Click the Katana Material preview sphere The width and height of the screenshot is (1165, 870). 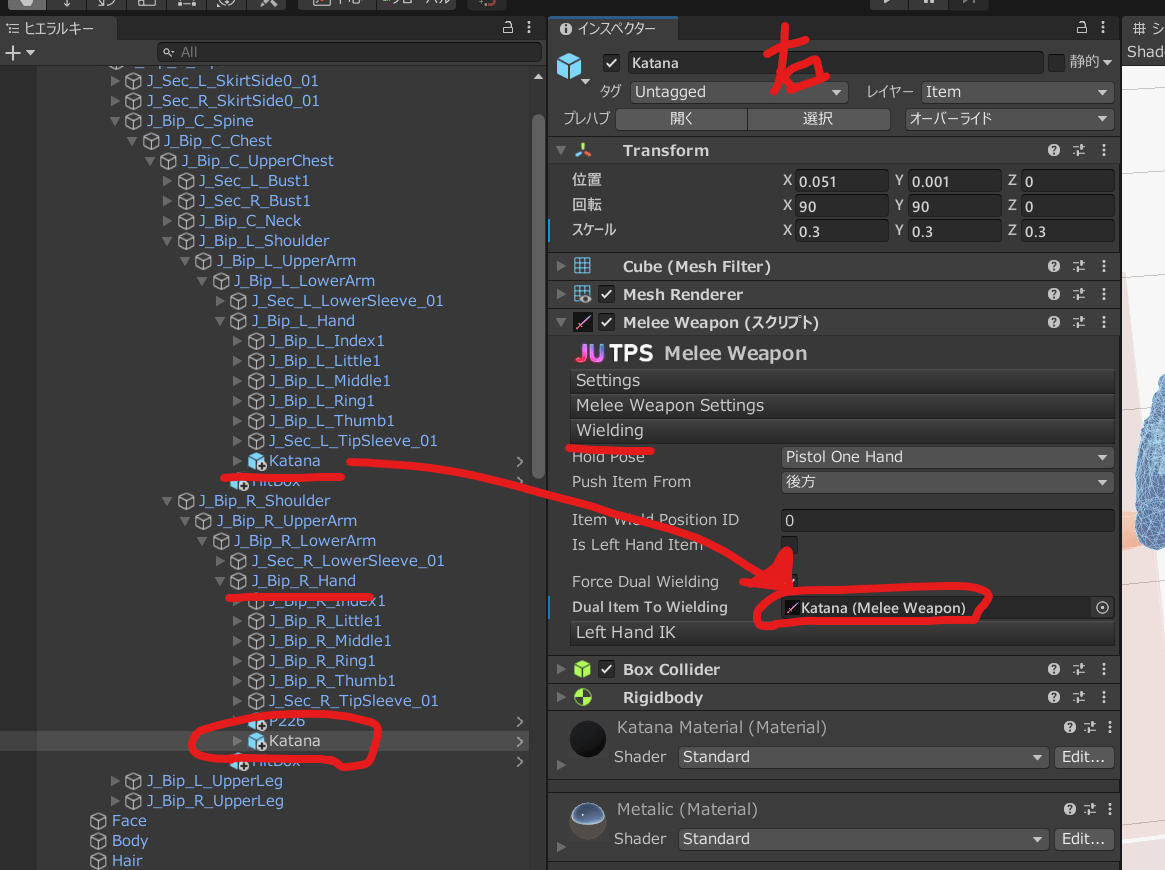[x=588, y=739]
